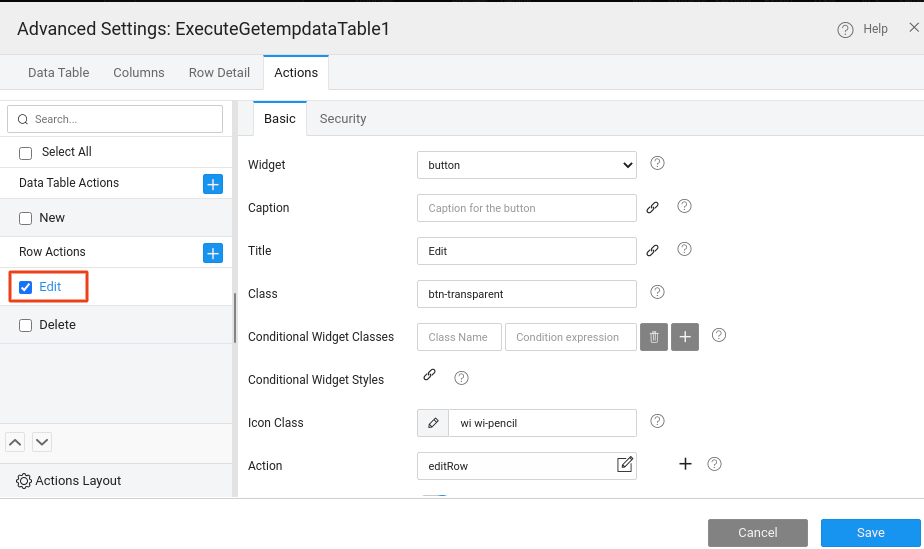Click the Cancel button

[757, 533]
